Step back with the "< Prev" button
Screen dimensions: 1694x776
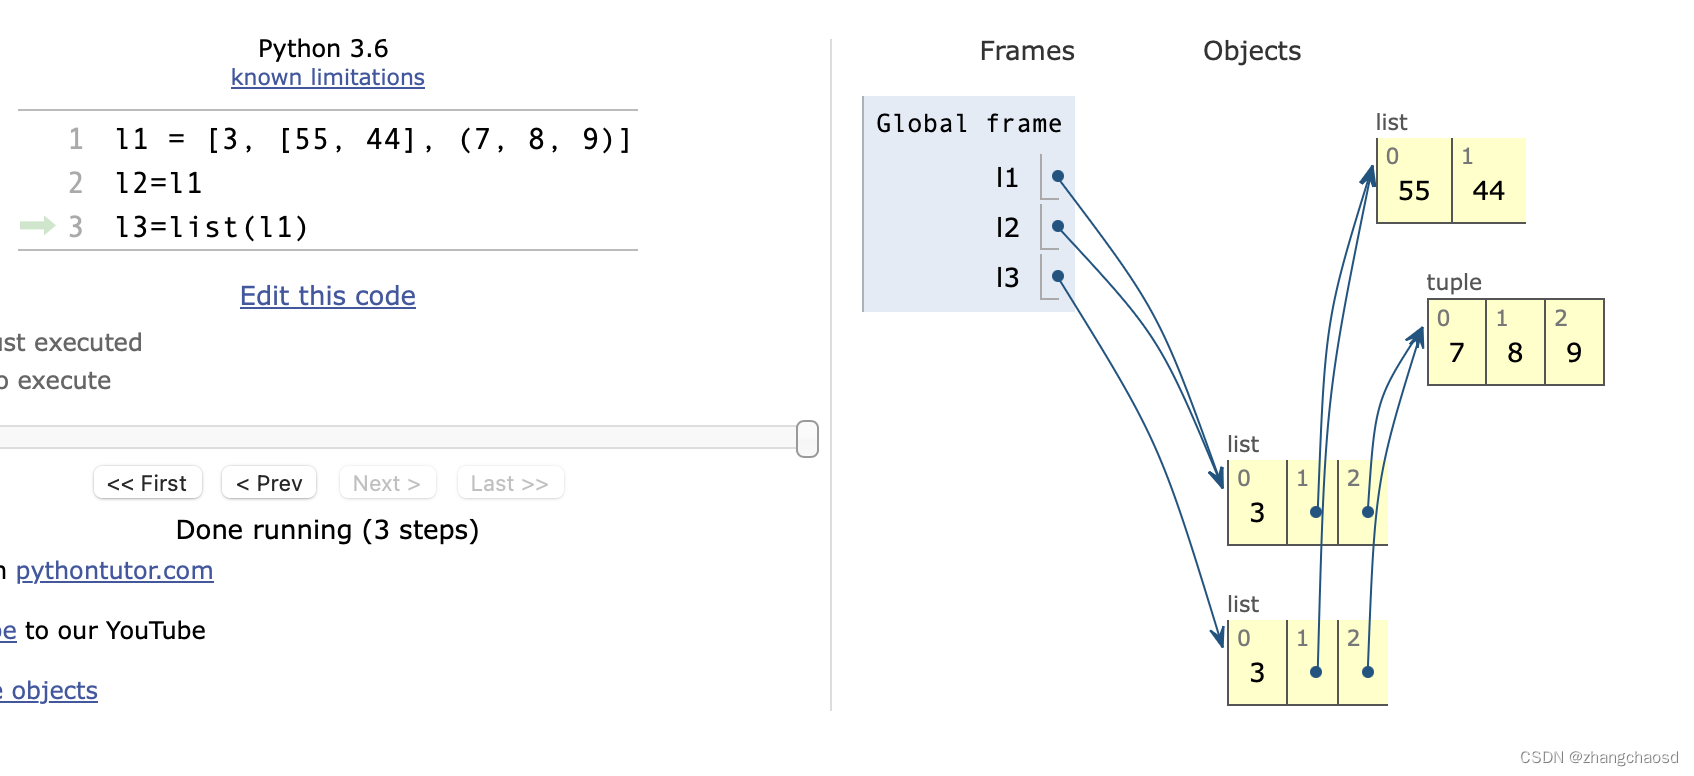tap(269, 483)
